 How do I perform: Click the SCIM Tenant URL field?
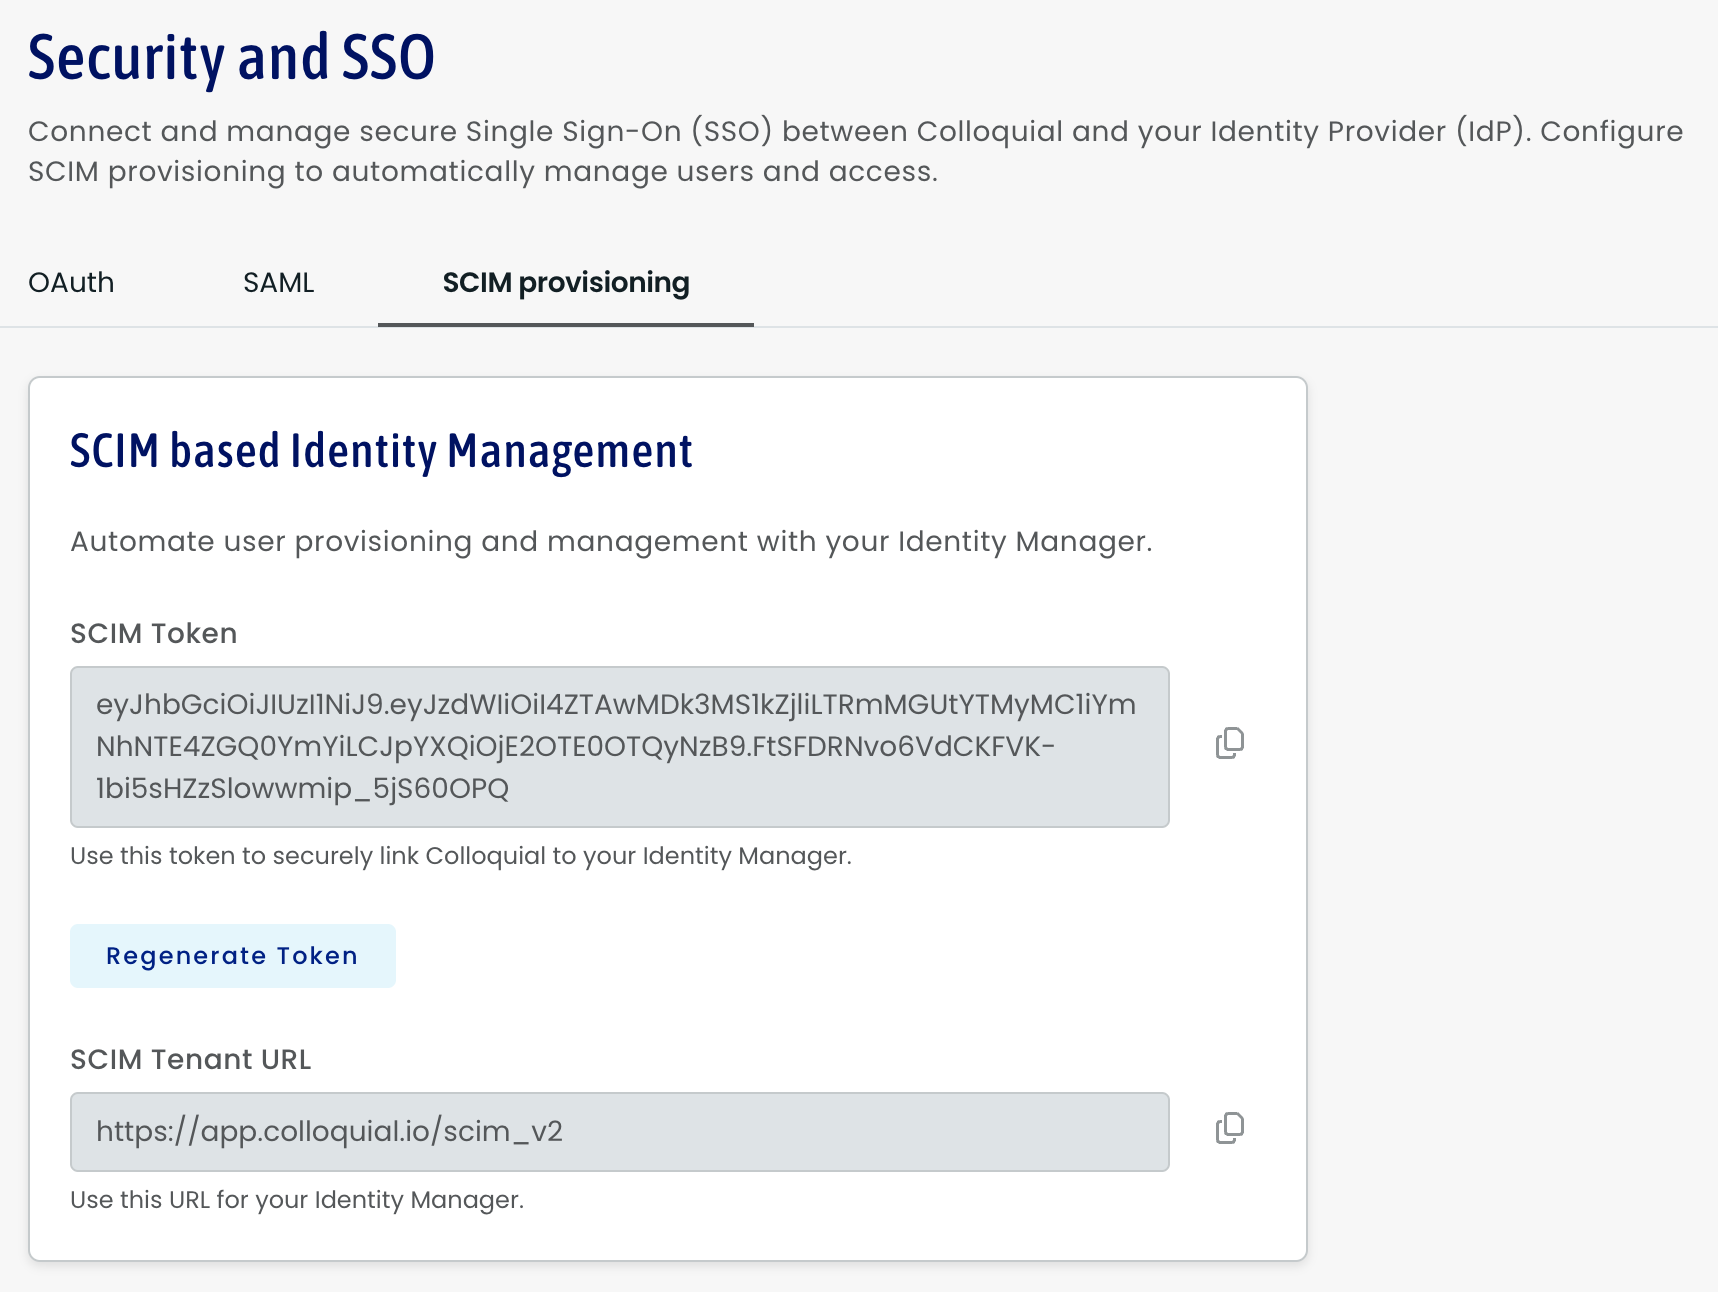click(620, 1132)
